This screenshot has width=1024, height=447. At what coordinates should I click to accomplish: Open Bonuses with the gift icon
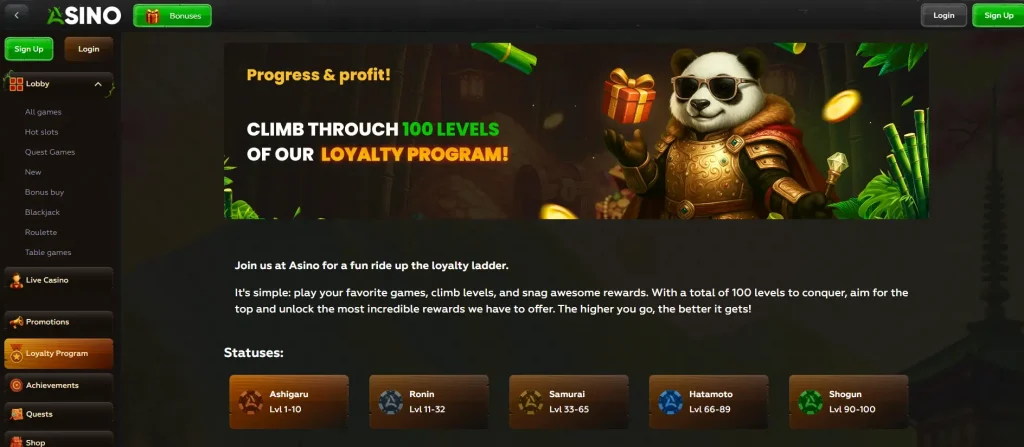point(172,16)
